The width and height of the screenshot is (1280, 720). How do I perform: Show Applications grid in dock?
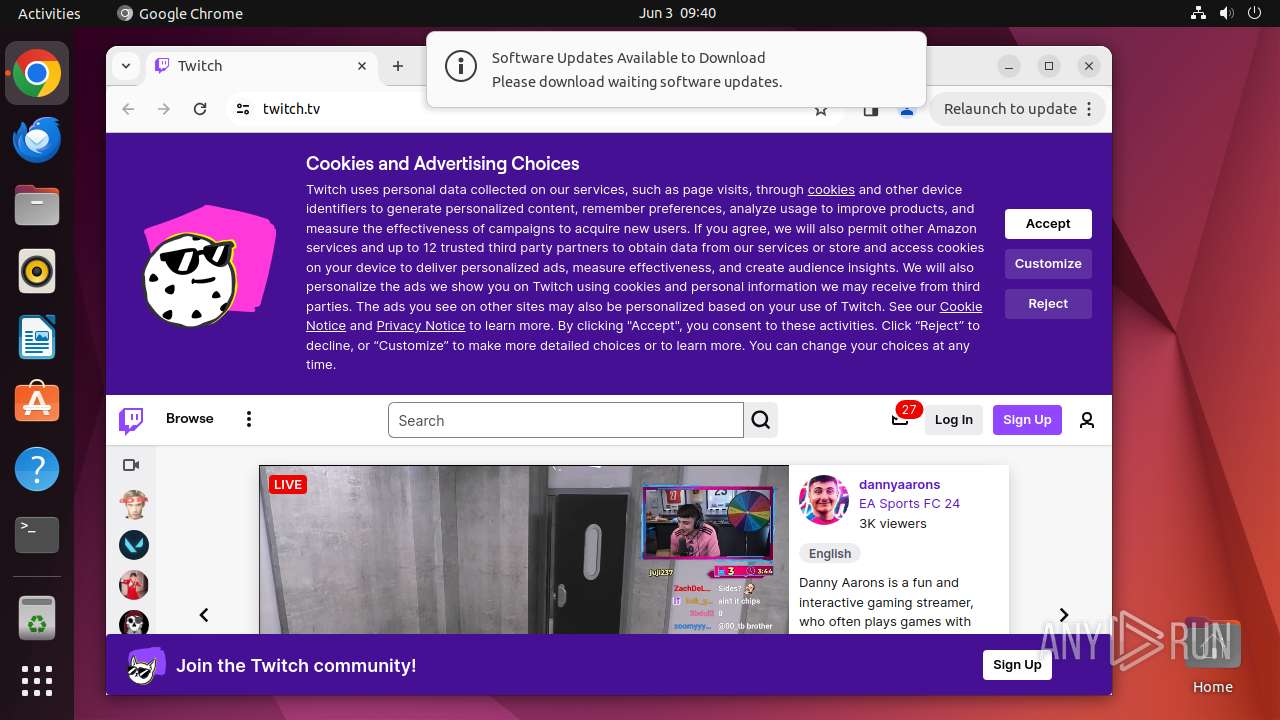(37, 681)
